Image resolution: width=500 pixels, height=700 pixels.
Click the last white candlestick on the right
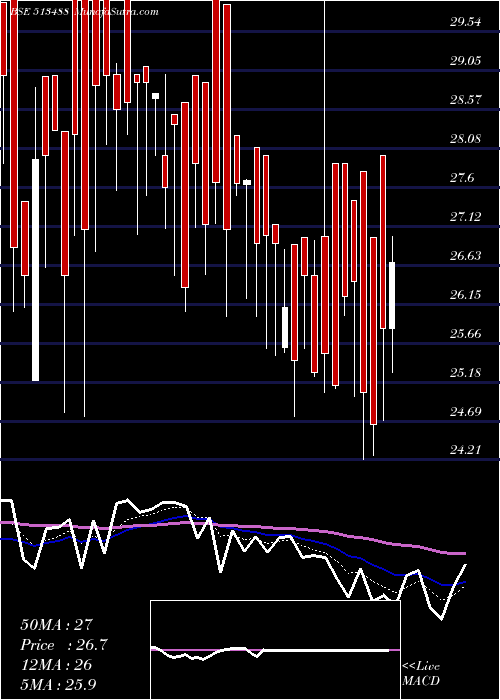392,296
